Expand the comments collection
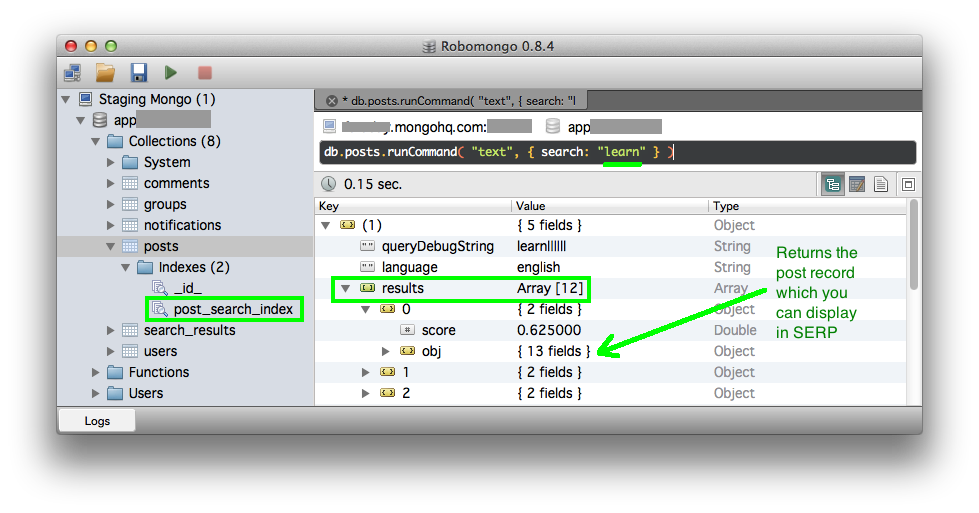The height and width of the screenshot is (513, 979). (x=111, y=183)
